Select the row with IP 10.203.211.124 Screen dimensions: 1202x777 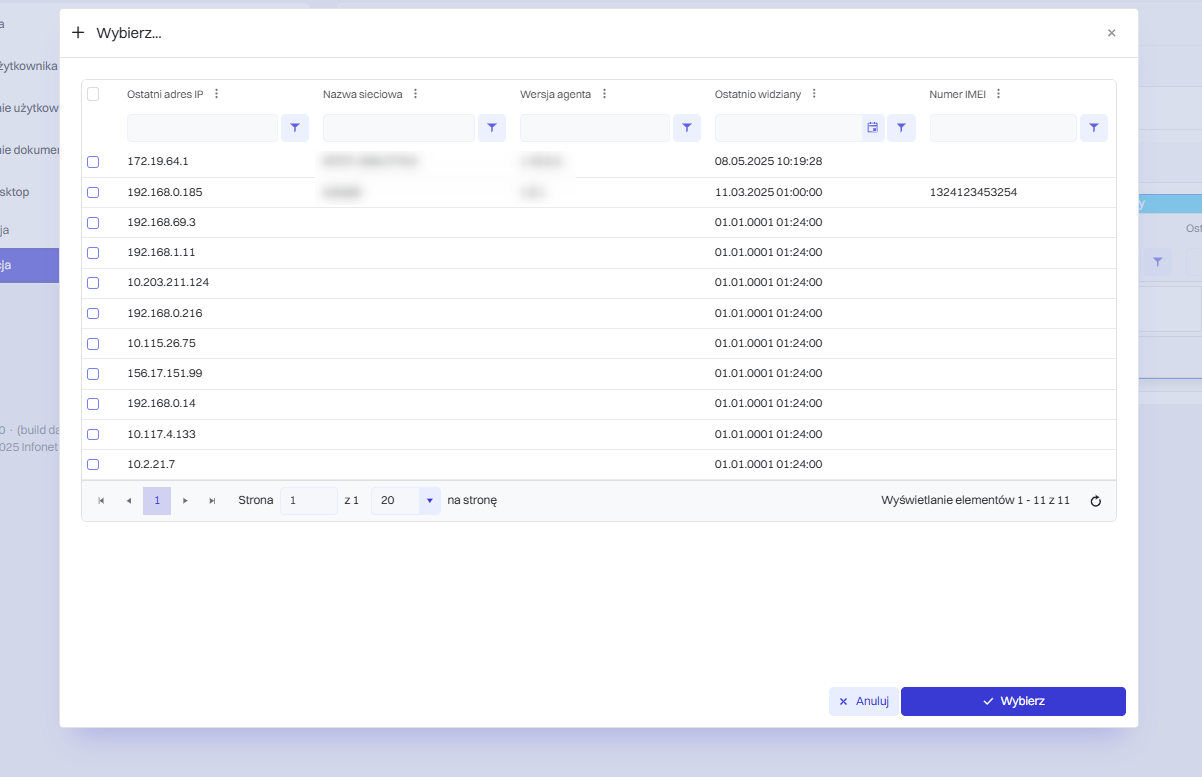click(x=93, y=283)
